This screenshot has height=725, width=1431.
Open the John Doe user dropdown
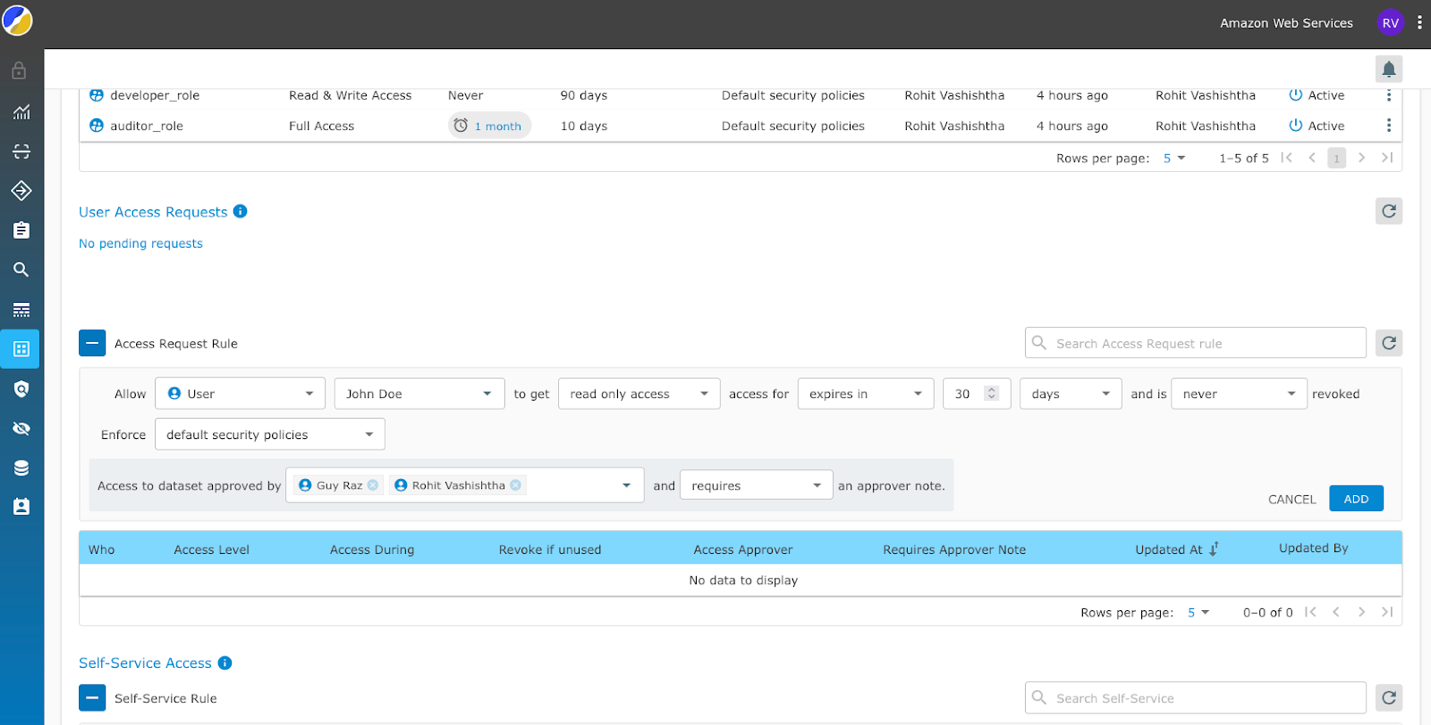pyautogui.click(x=419, y=394)
